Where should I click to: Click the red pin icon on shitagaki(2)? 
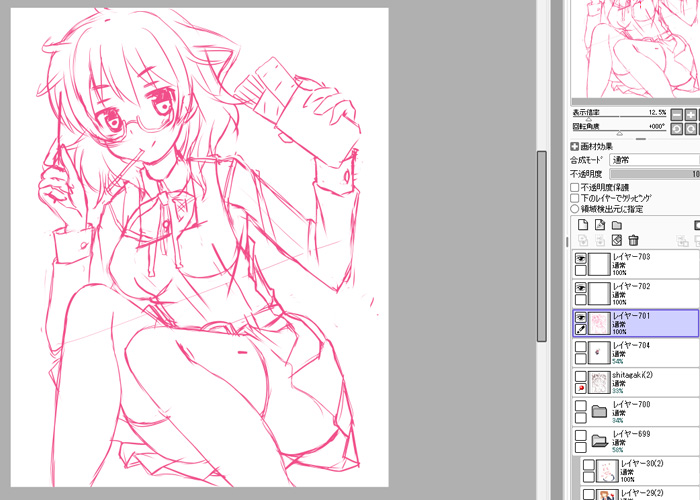tap(580, 388)
